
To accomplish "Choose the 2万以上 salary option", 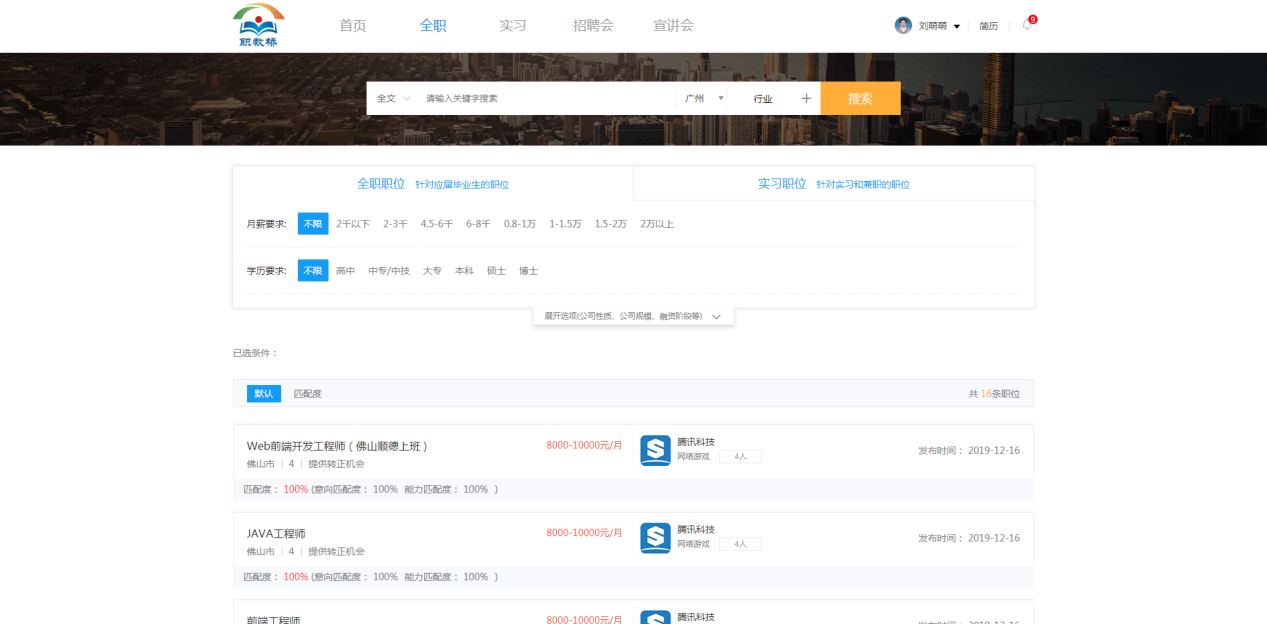I will [x=657, y=224].
